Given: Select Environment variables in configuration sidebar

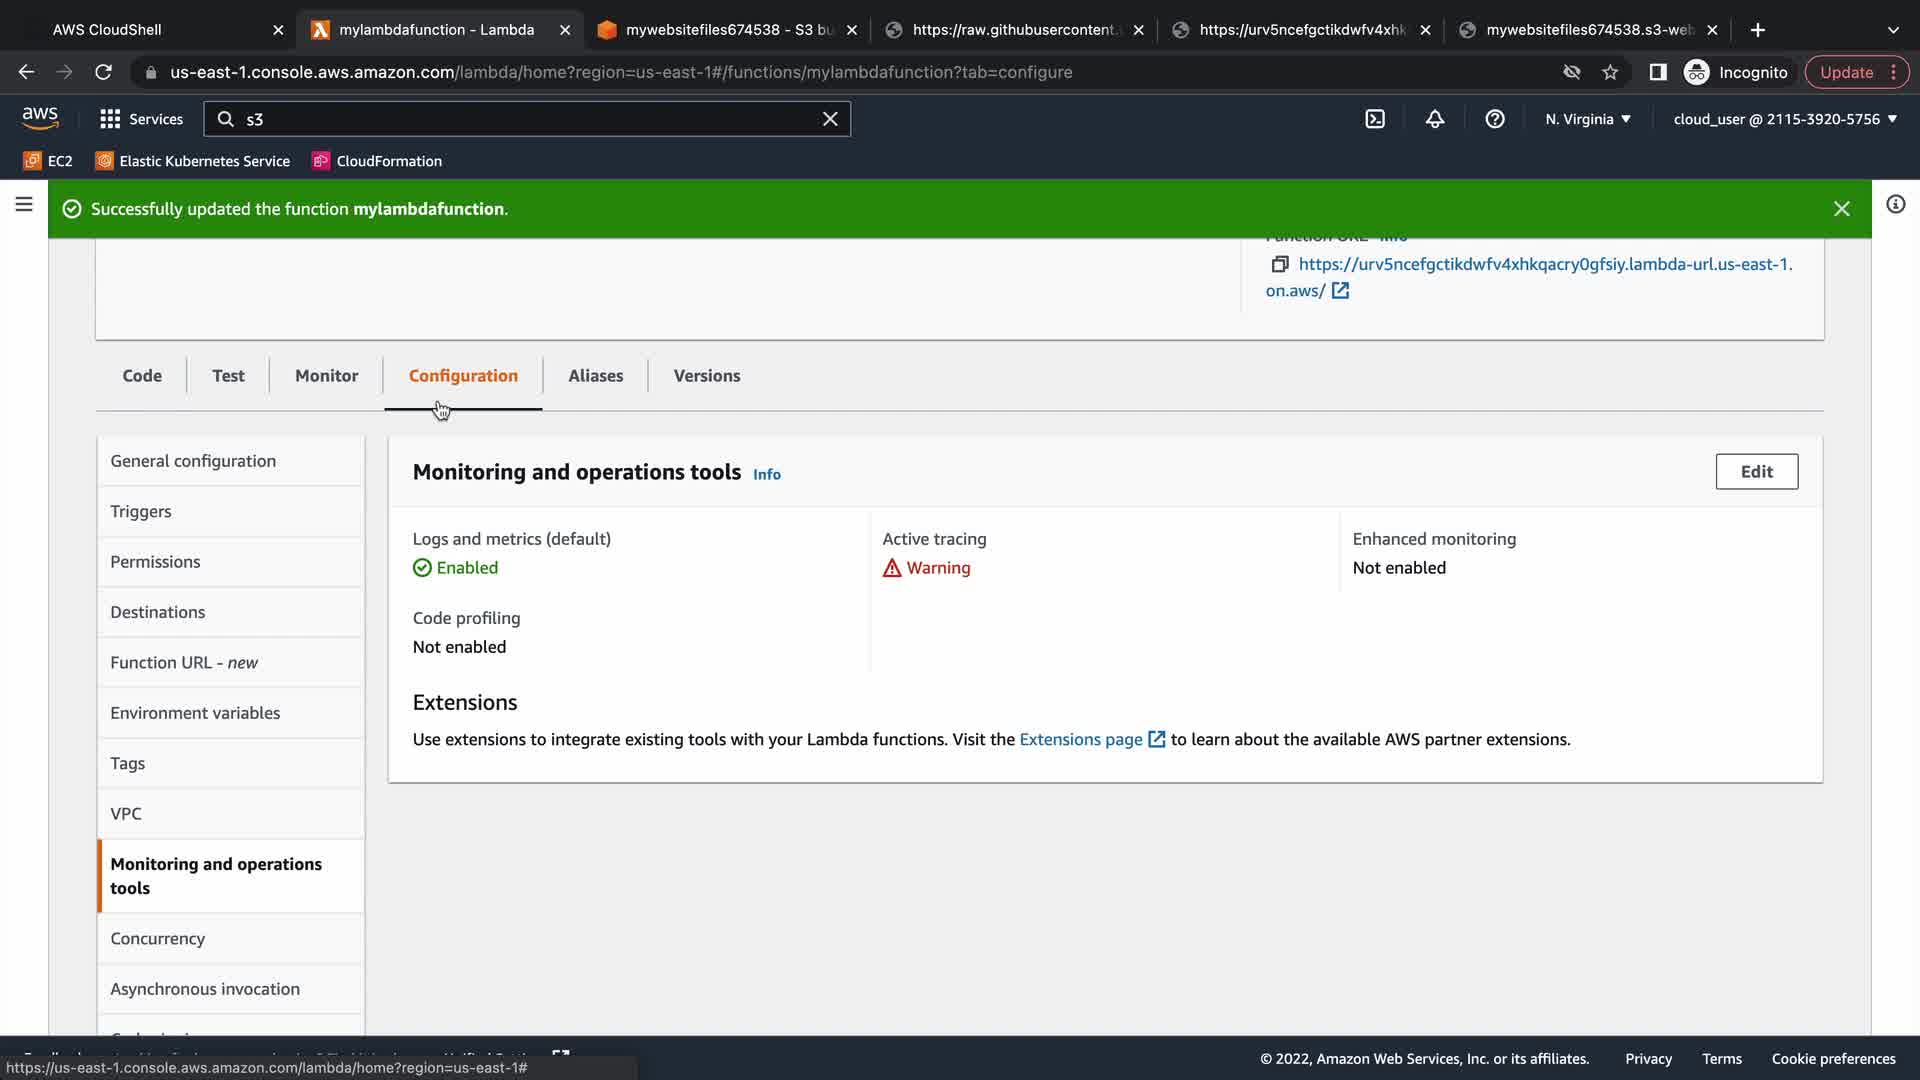Looking at the screenshot, I should pos(195,713).
